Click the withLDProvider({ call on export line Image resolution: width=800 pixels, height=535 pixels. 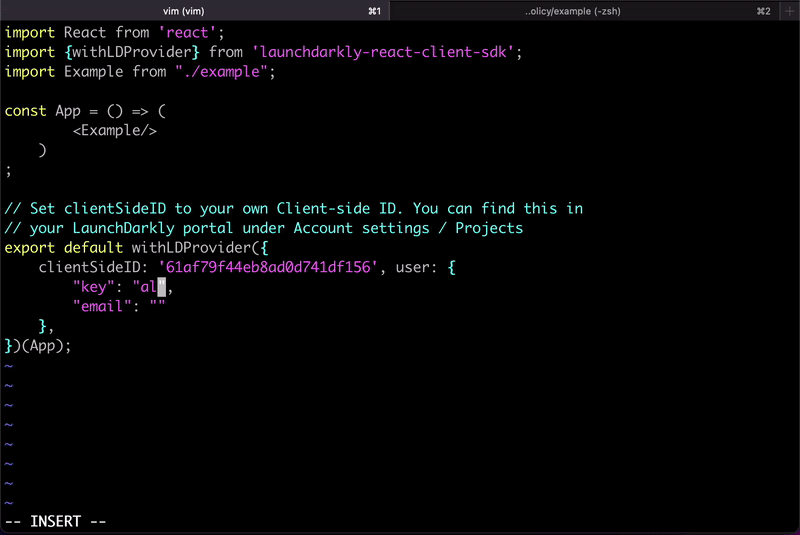[200, 248]
